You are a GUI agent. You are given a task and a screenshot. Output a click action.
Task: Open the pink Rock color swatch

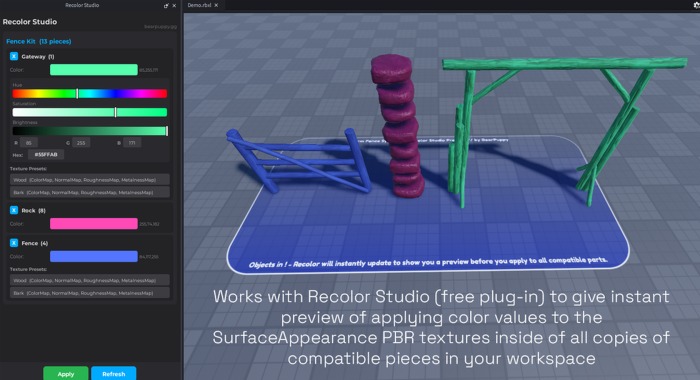pyautogui.click(x=94, y=224)
